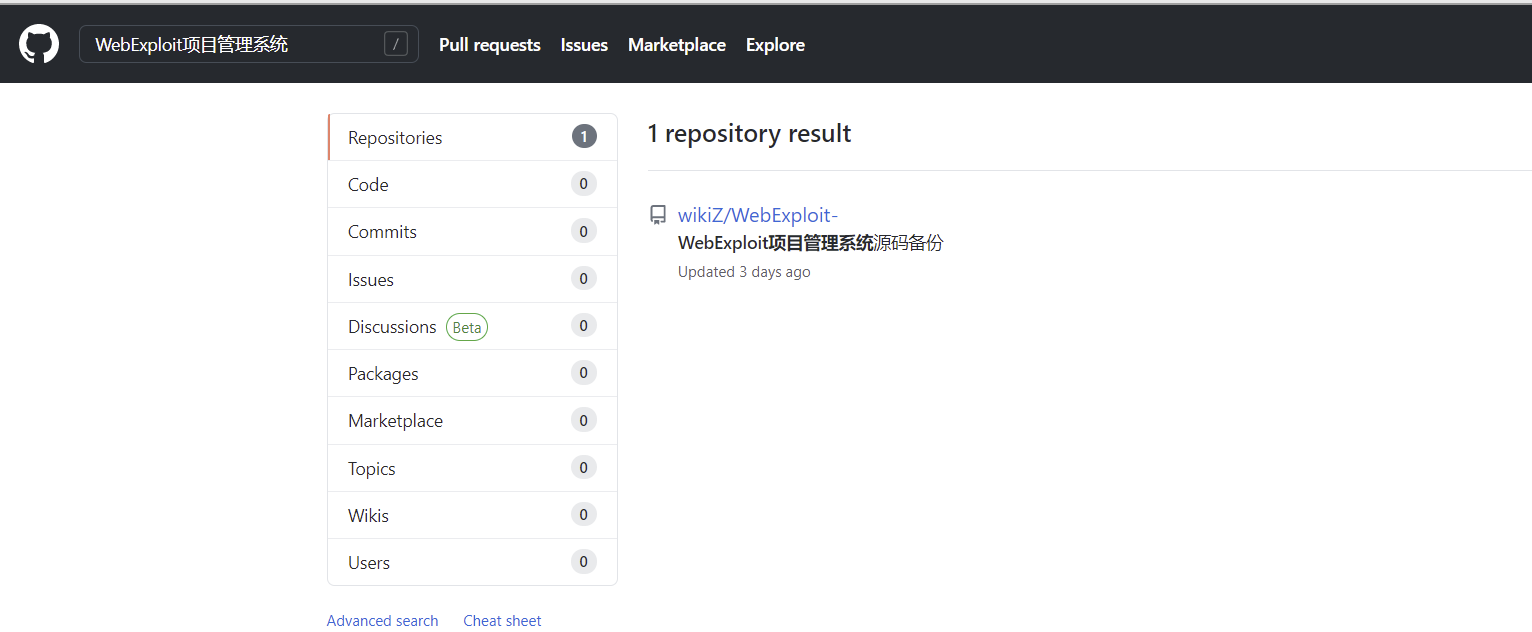Click the Repositories count badge showing 1

(584, 137)
